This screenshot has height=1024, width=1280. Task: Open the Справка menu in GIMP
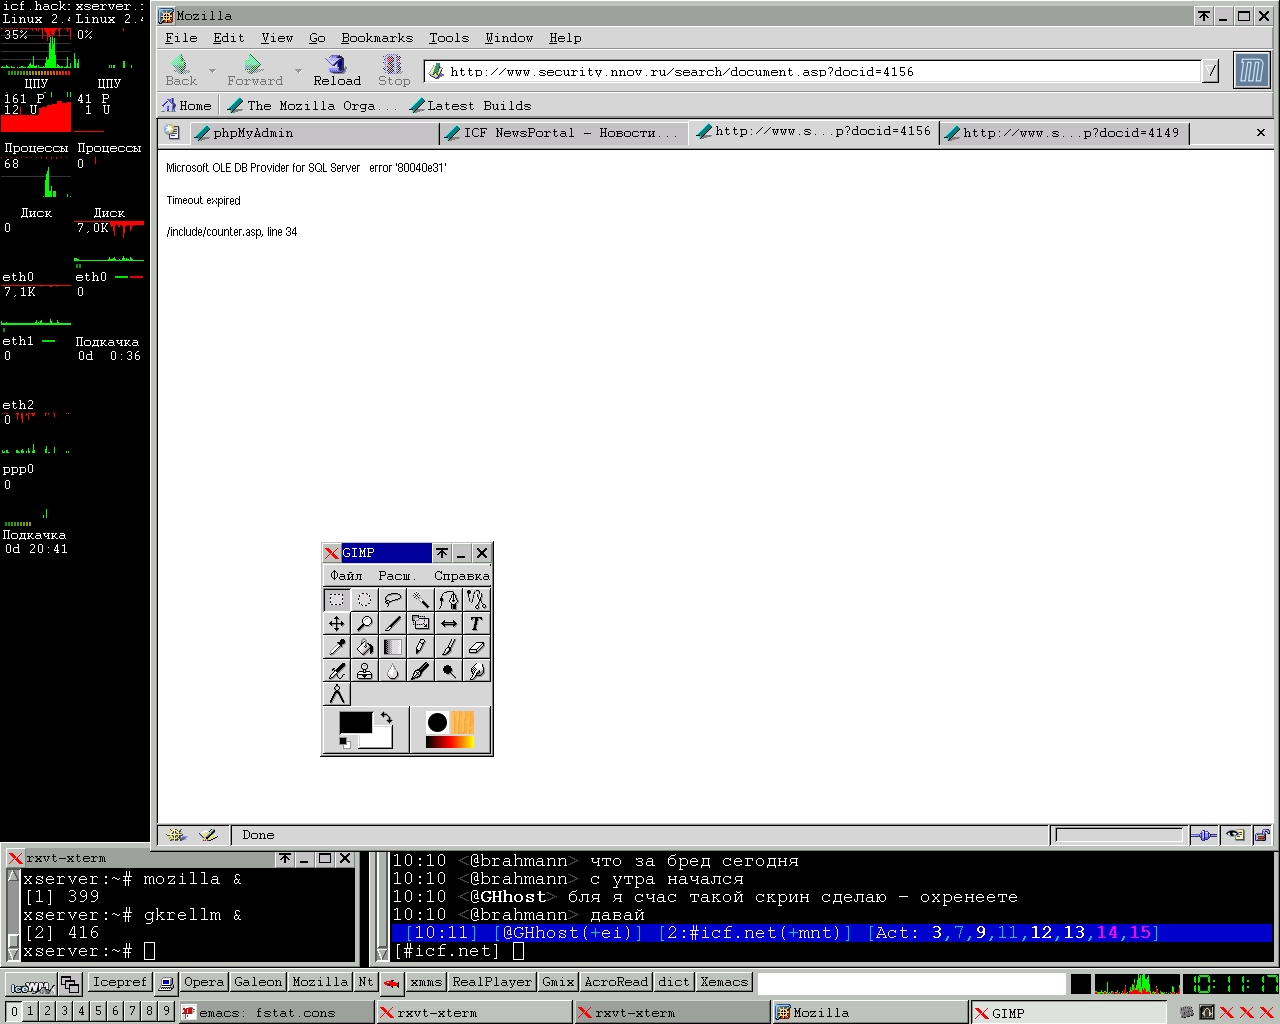coord(461,576)
